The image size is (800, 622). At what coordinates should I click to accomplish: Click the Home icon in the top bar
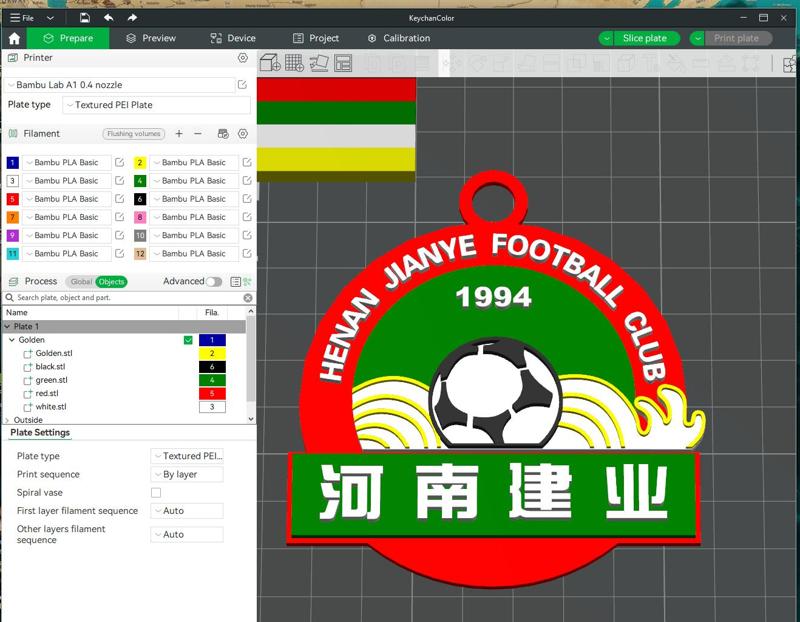(12, 38)
